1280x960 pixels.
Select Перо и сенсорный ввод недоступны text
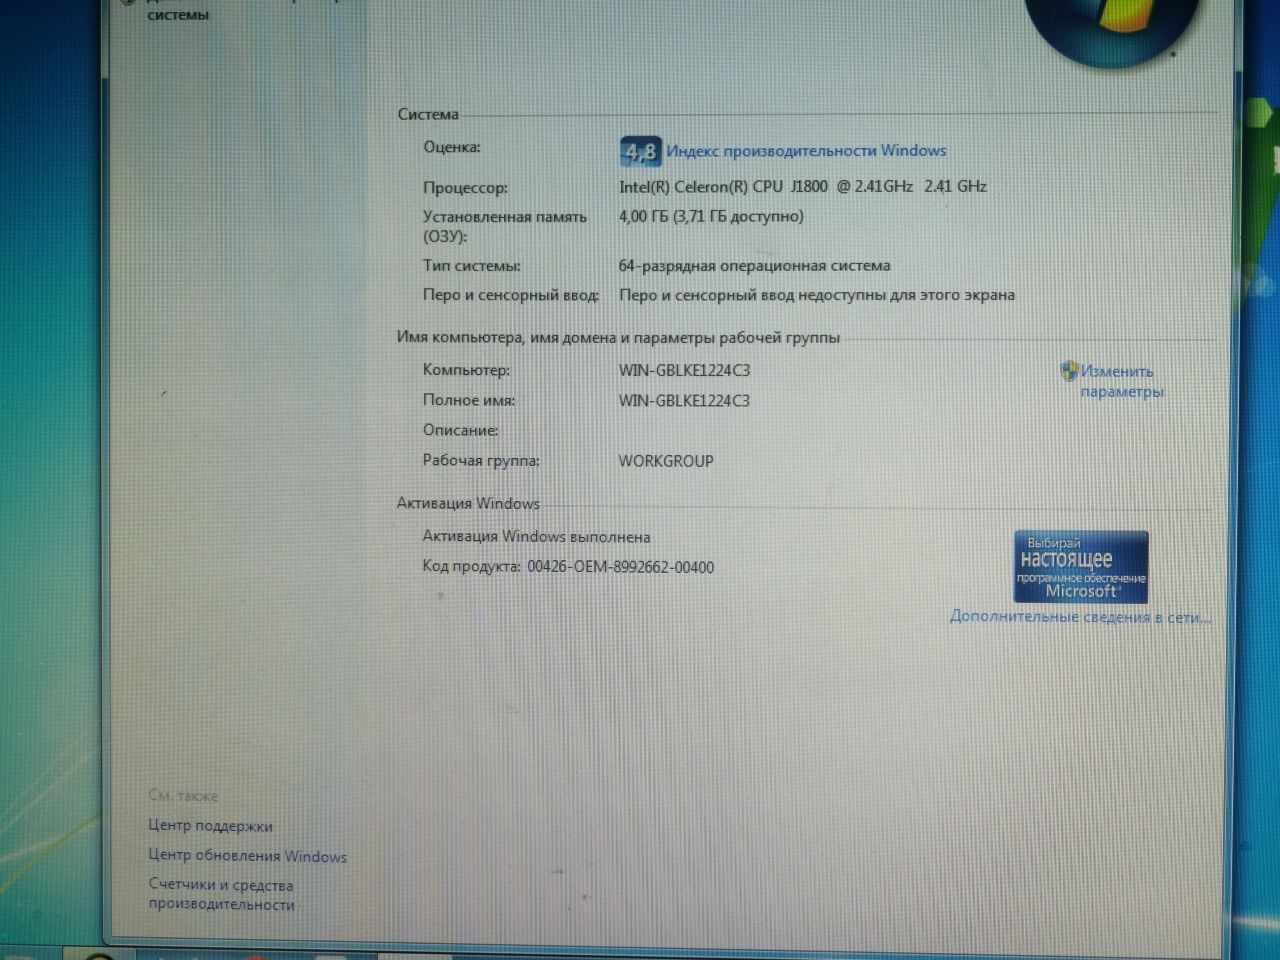[817, 295]
